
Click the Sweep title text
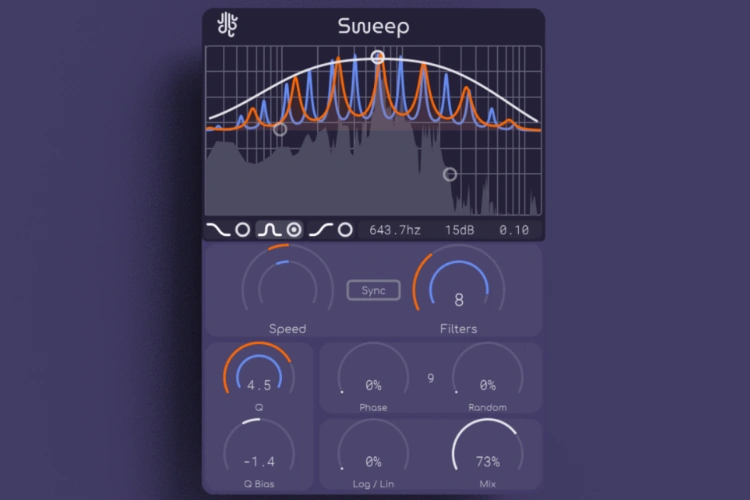[374, 27]
